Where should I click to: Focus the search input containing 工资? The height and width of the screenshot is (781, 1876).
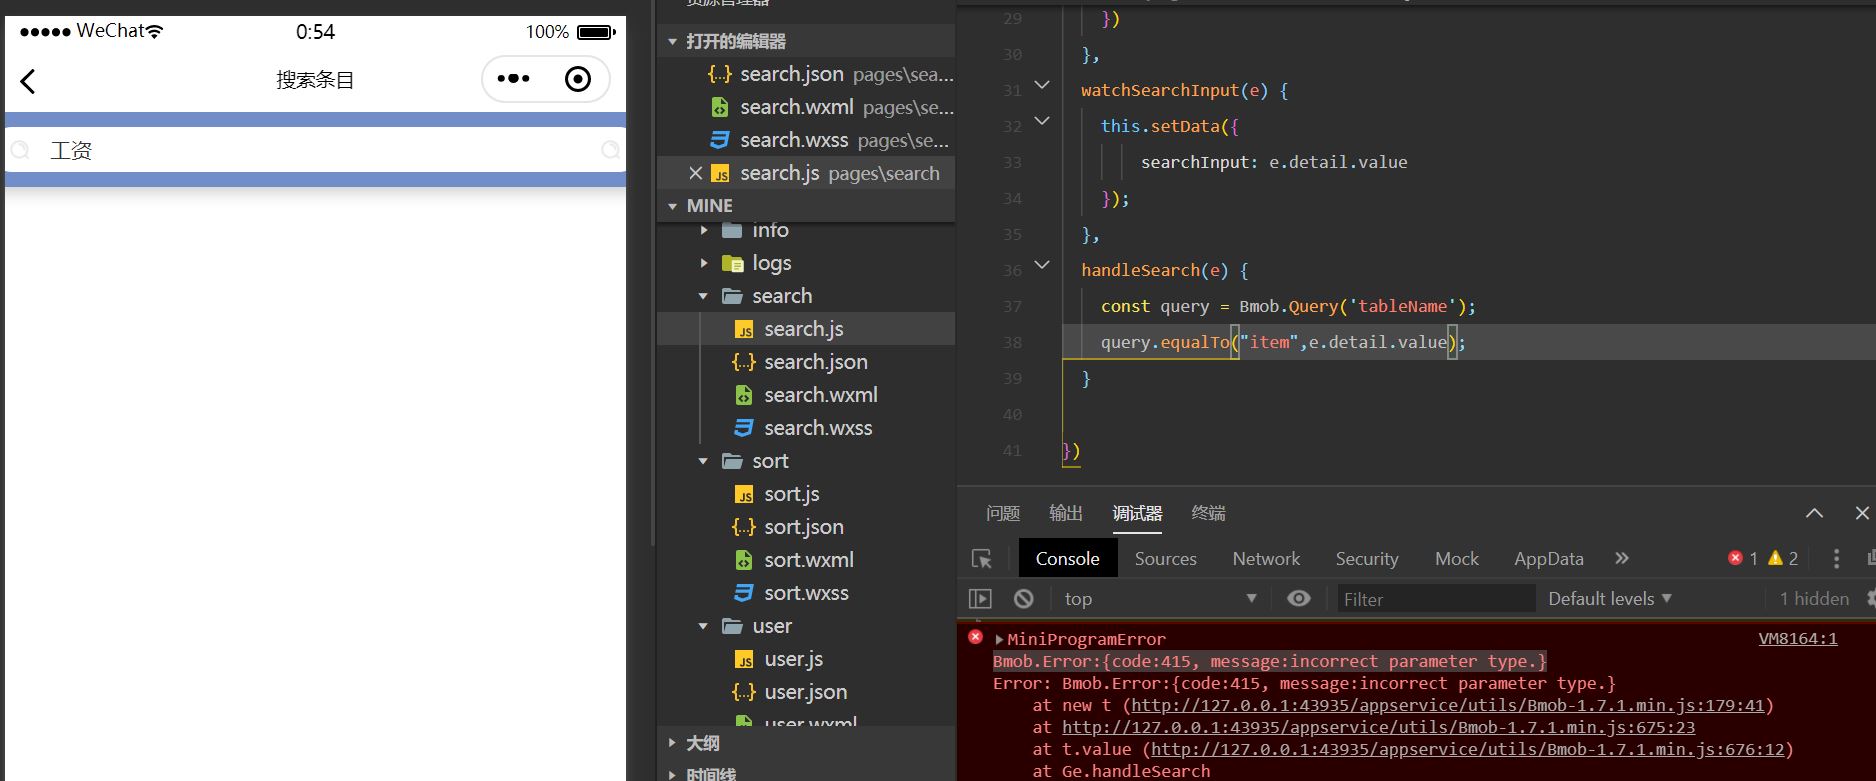tap(315, 150)
